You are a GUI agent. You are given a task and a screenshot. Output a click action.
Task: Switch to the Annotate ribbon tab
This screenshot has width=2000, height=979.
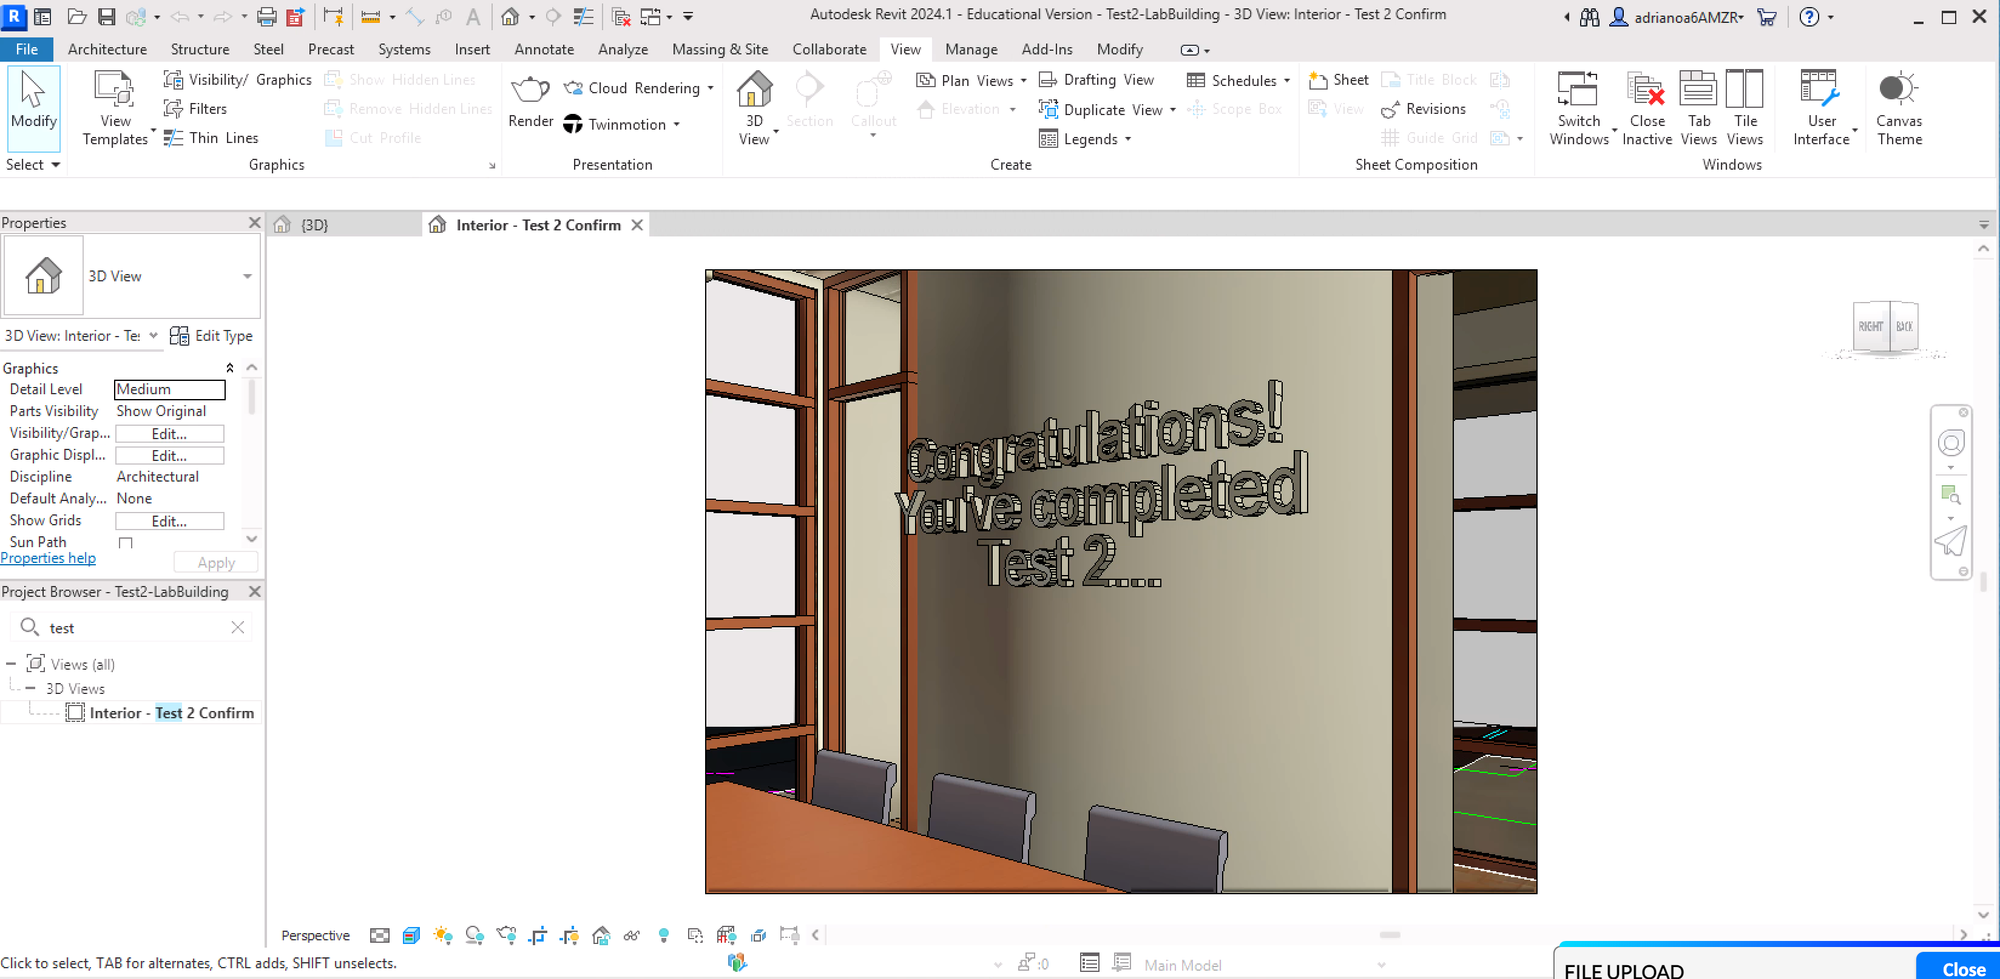coord(544,49)
